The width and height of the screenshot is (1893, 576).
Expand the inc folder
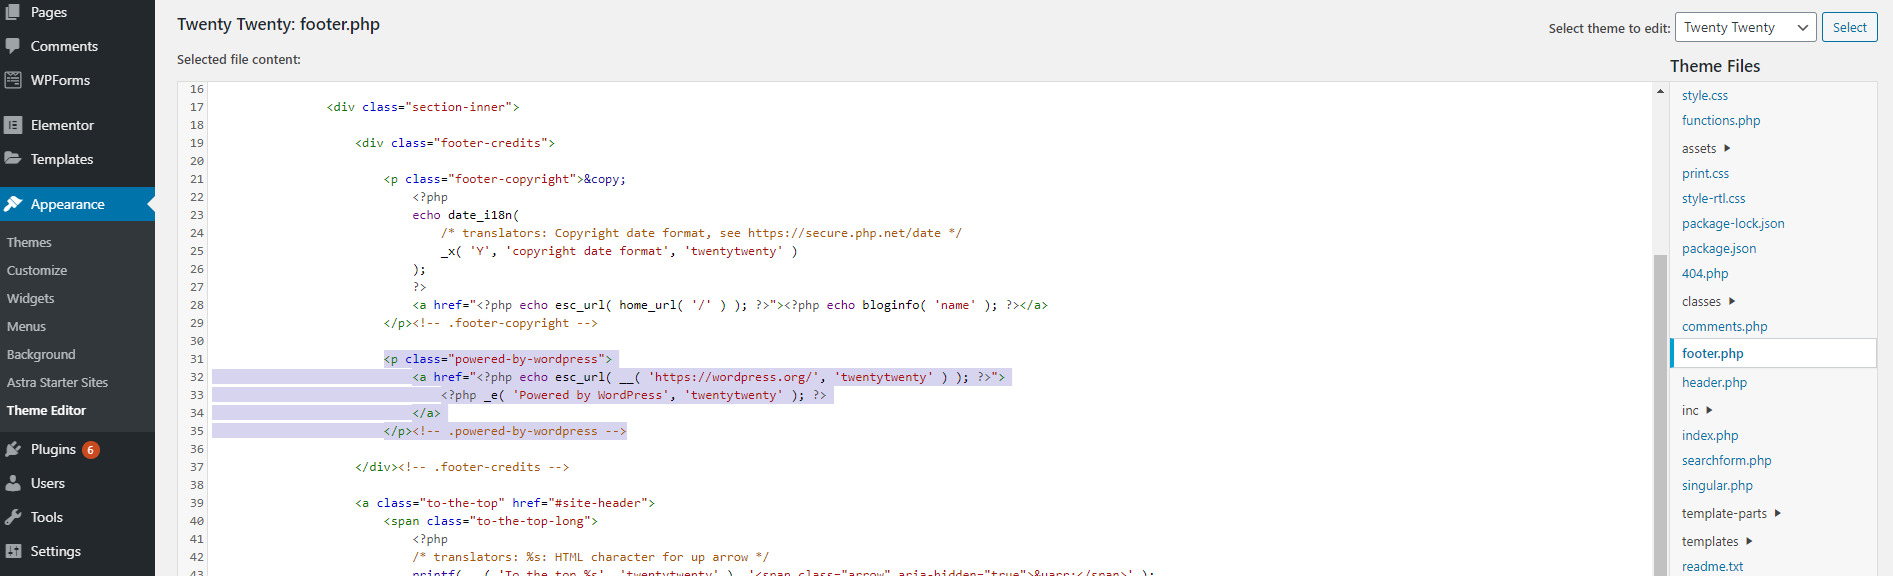coord(1697,410)
